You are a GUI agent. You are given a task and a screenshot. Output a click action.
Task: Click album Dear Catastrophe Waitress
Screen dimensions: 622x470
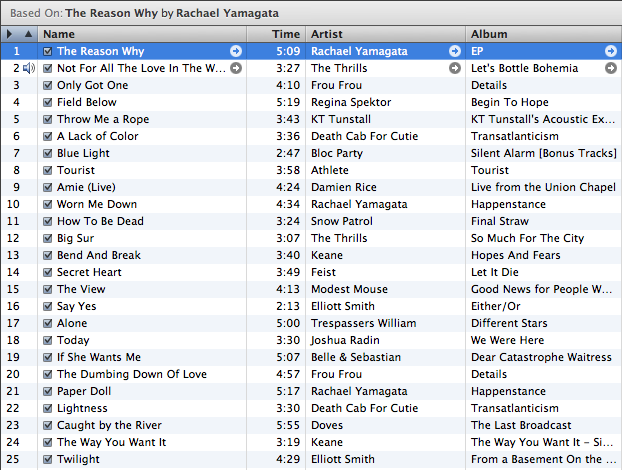541,357
